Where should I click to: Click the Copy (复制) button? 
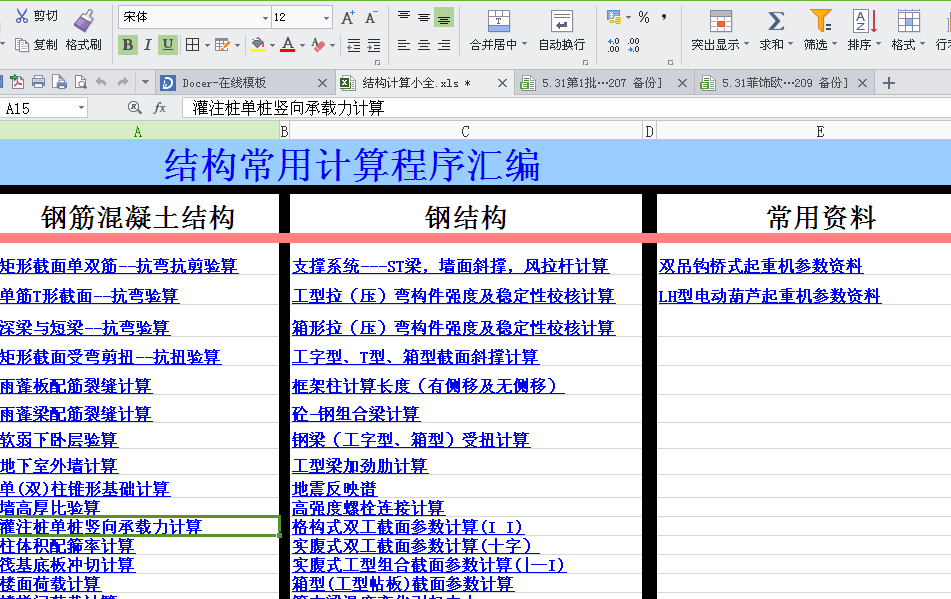coord(36,45)
